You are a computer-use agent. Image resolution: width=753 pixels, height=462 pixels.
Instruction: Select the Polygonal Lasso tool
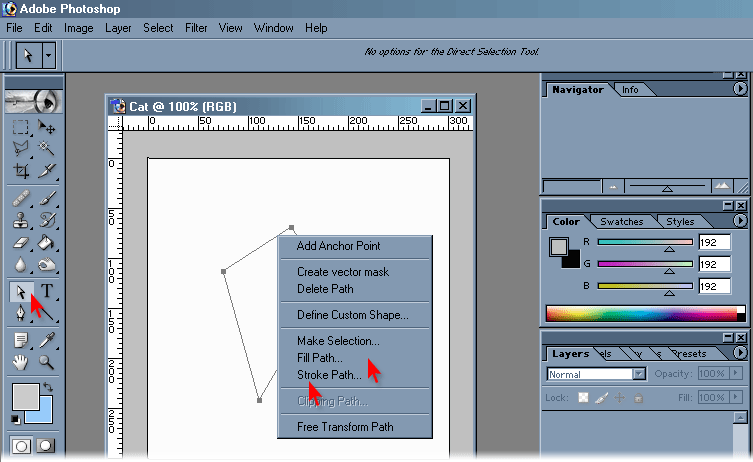tap(21, 148)
